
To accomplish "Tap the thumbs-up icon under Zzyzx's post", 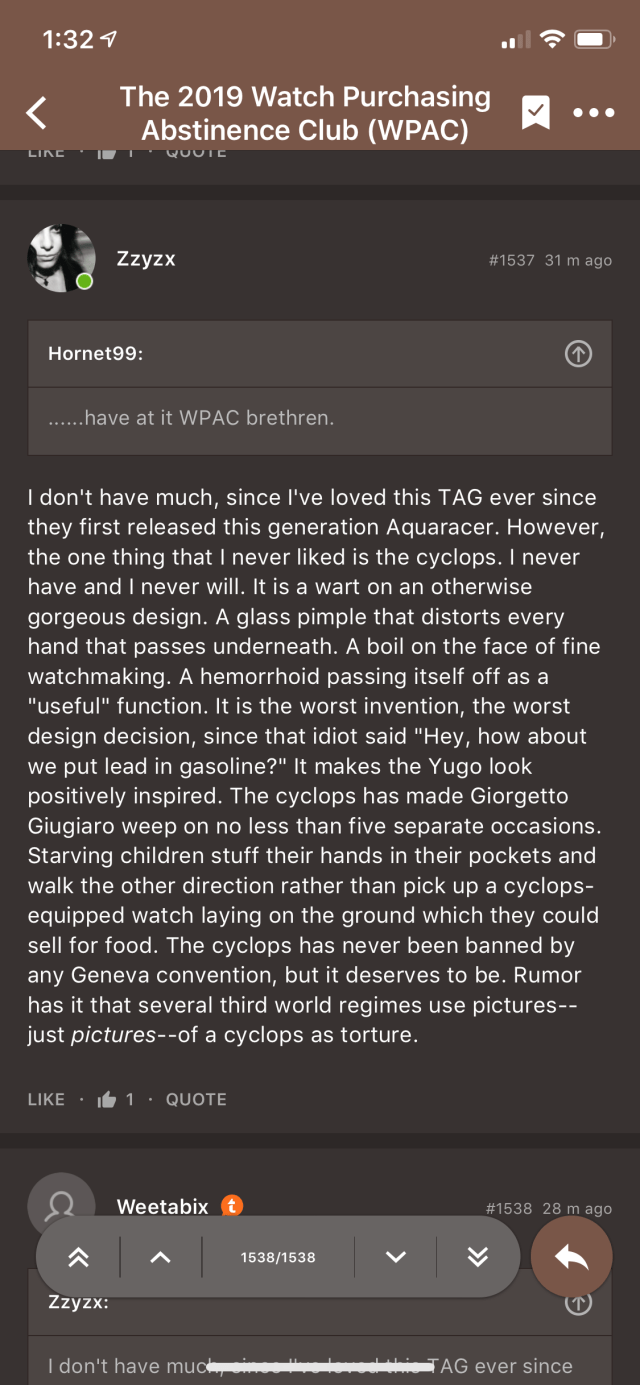I will pos(107,1100).
